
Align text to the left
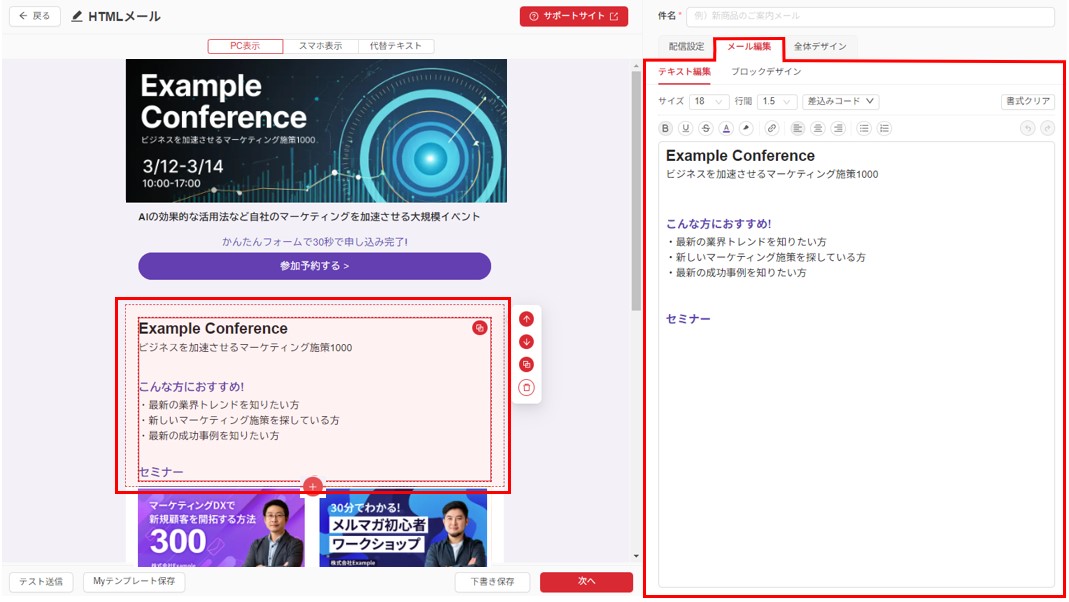[x=798, y=128]
